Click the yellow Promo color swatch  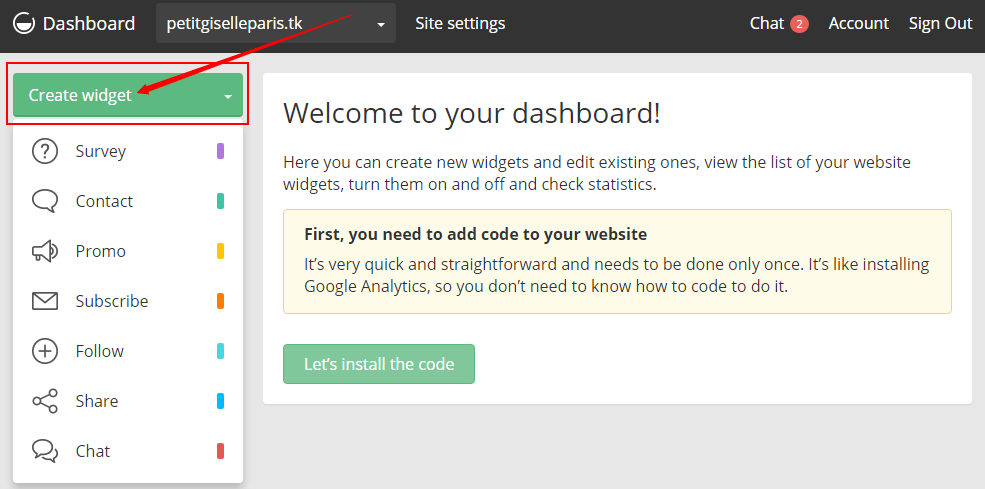pos(220,251)
